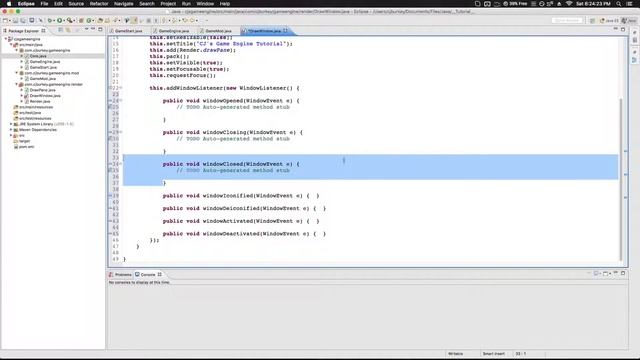Screen dimensions: 640x360
Task: Open Spotlight search in macOS menu bar
Action: (x=619, y=4)
